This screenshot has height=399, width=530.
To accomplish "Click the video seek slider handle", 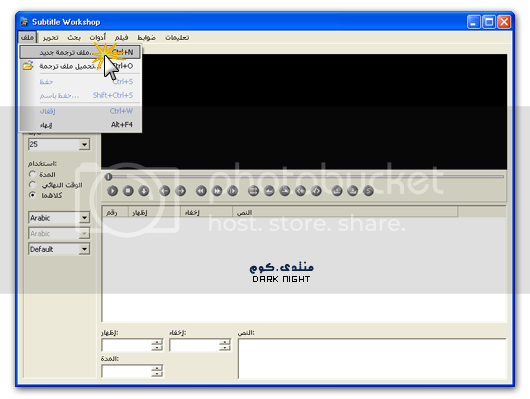I will tap(108, 177).
